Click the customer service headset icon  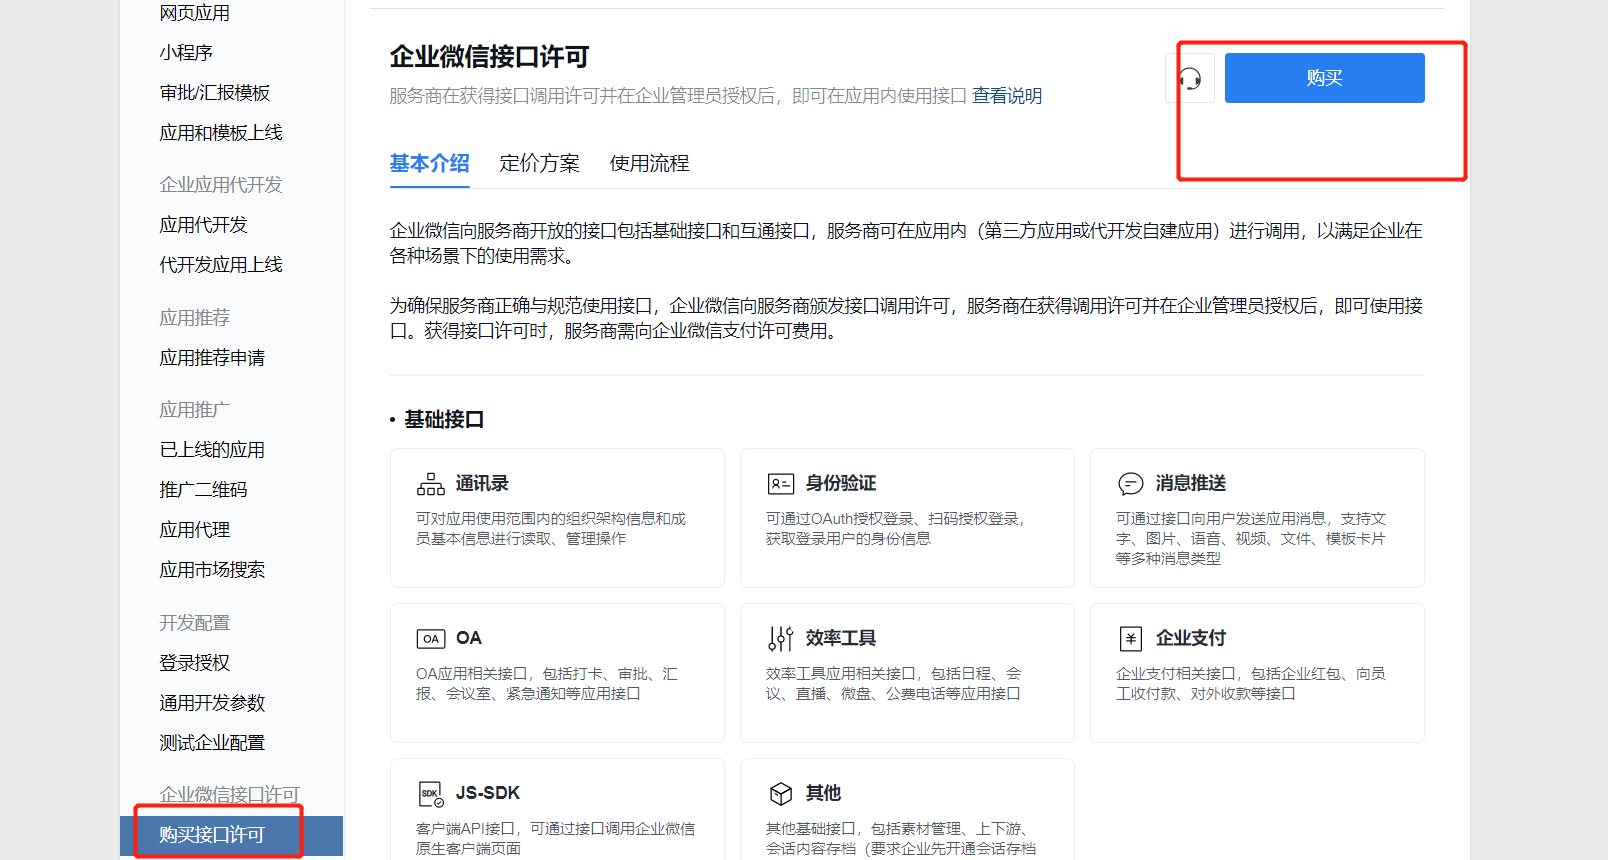(1190, 78)
